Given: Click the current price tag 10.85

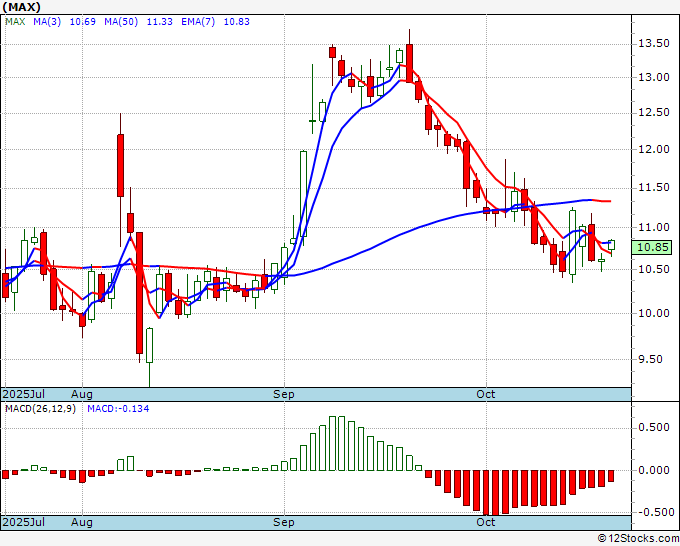Looking at the screenshot, I should click(655, 248).
